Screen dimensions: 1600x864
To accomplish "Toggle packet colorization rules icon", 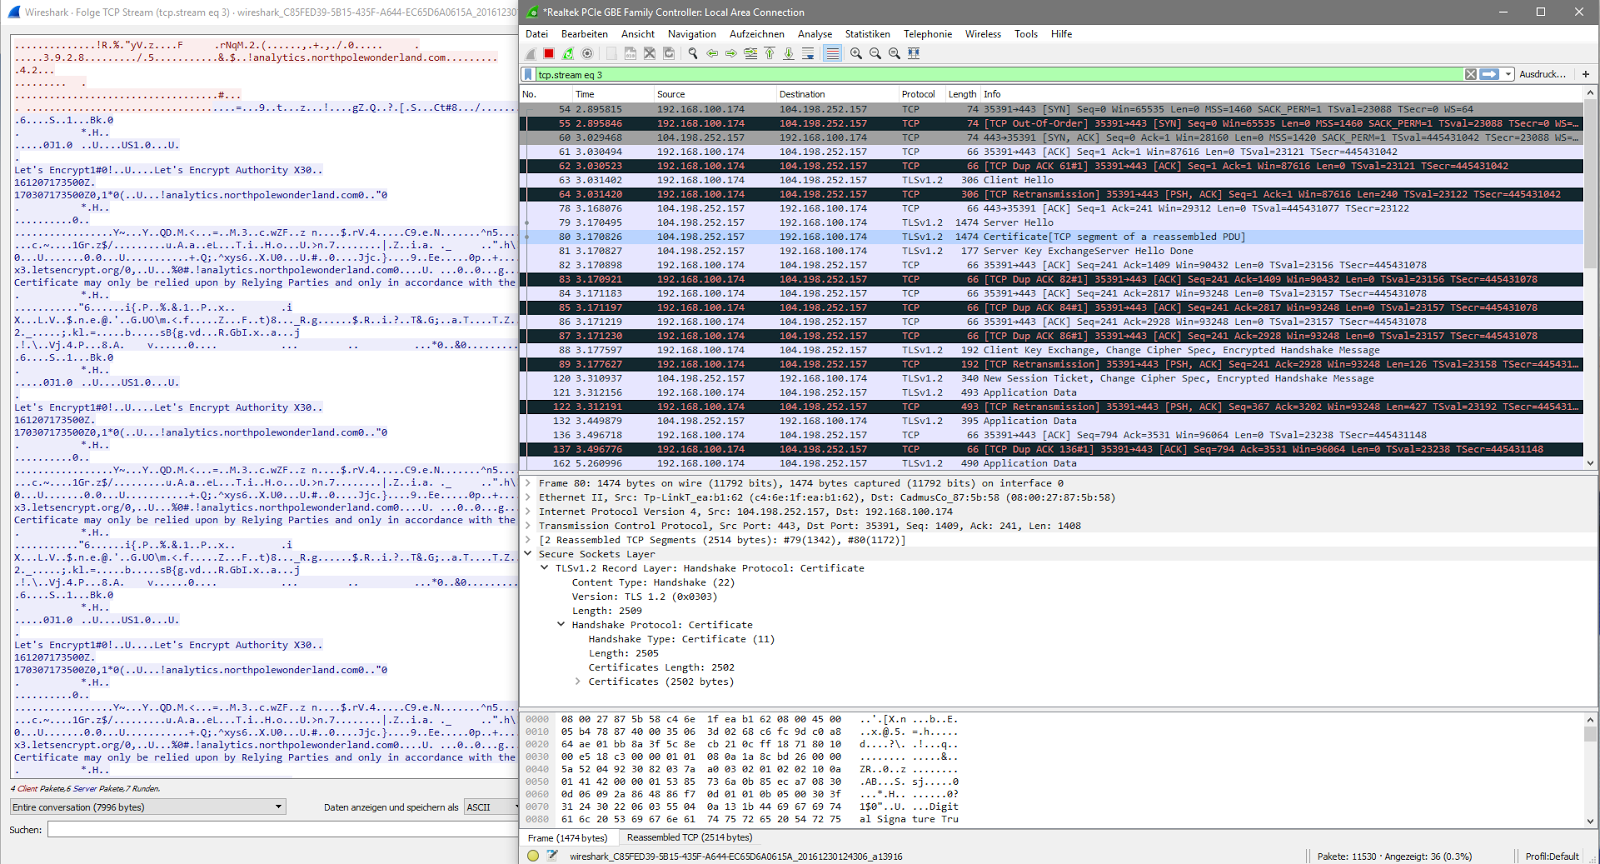I will [832, 54].
